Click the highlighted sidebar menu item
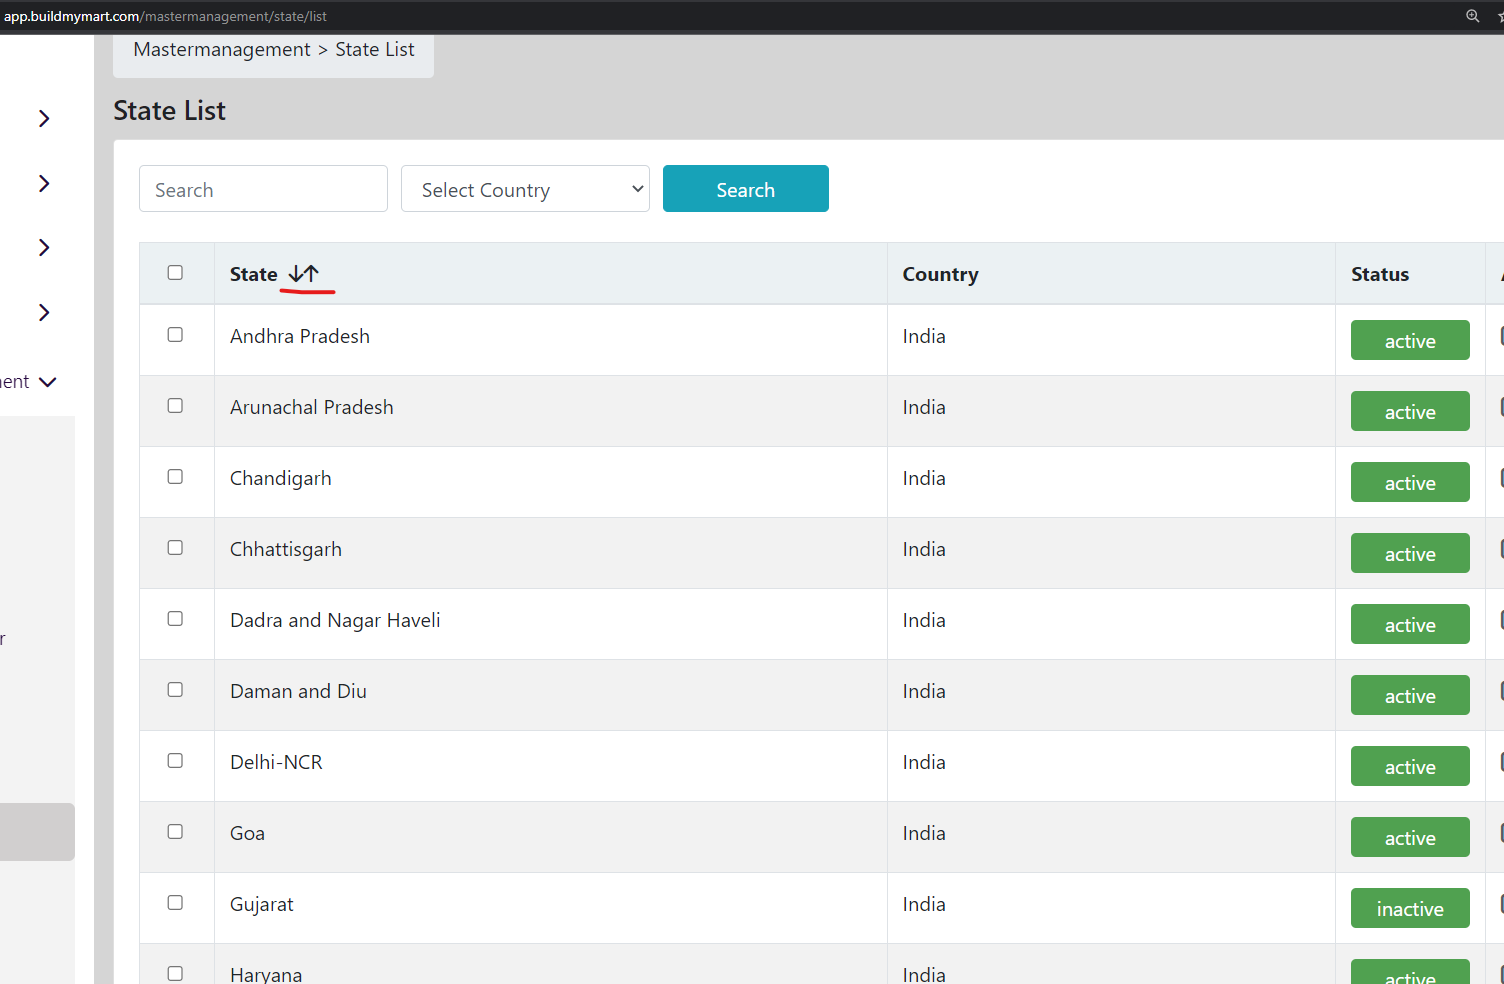The image size is (1504, 984). [x=37, y=832]
